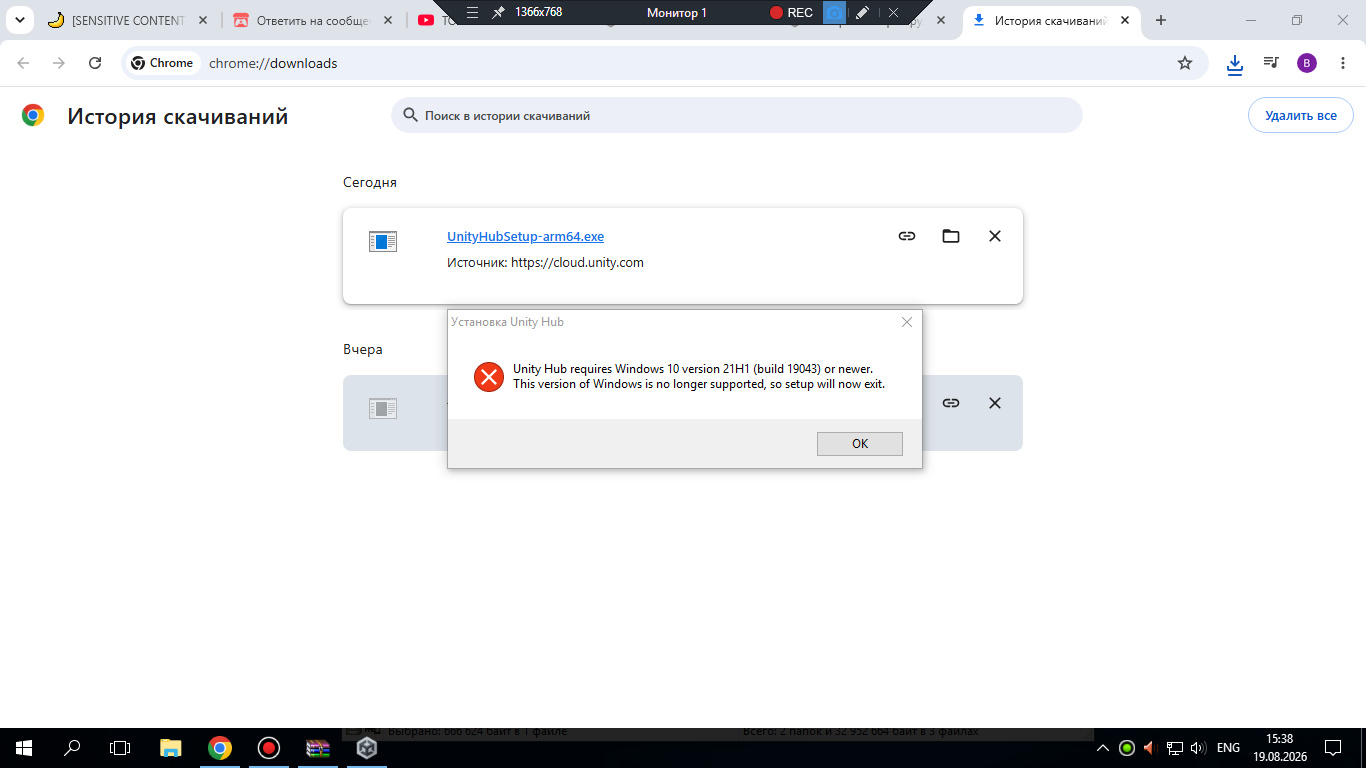Image resolution: width=1366 pixels, height=768 pixels.
Task: Click the Unity Hub icon on the taskbar
Action: (367, 748)
